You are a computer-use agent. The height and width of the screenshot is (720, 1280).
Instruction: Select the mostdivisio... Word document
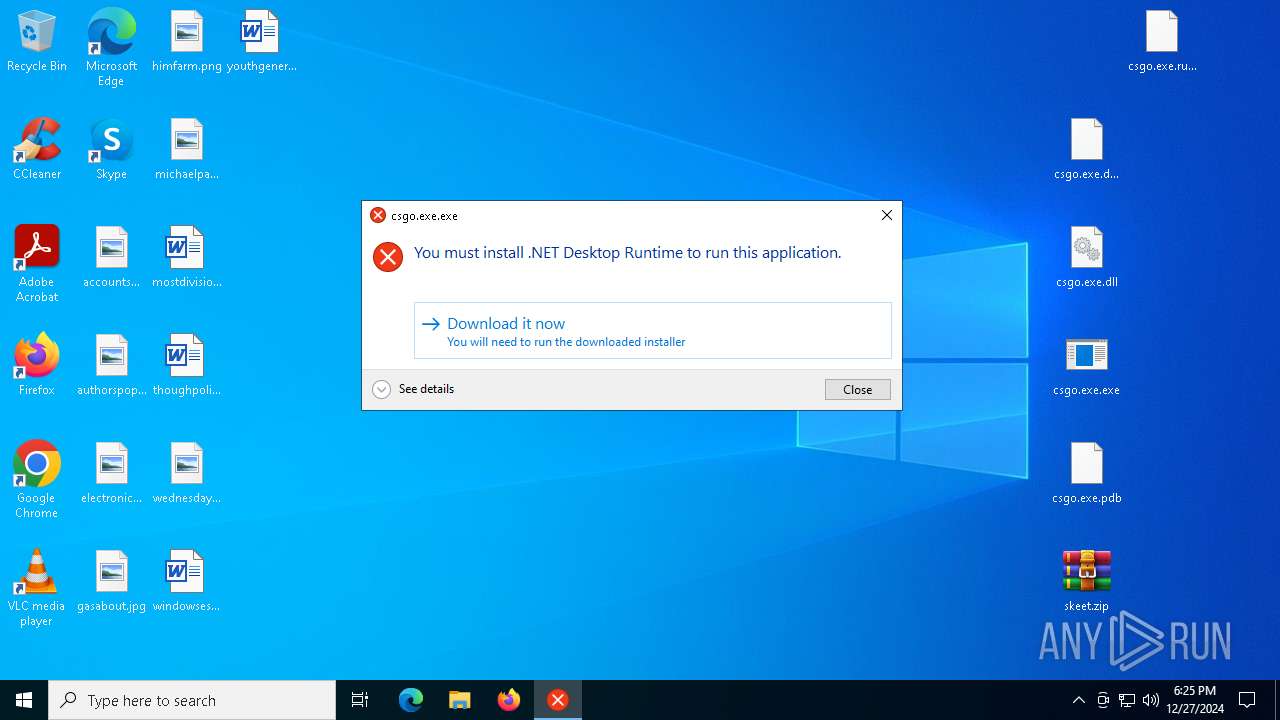pos(187,257)
